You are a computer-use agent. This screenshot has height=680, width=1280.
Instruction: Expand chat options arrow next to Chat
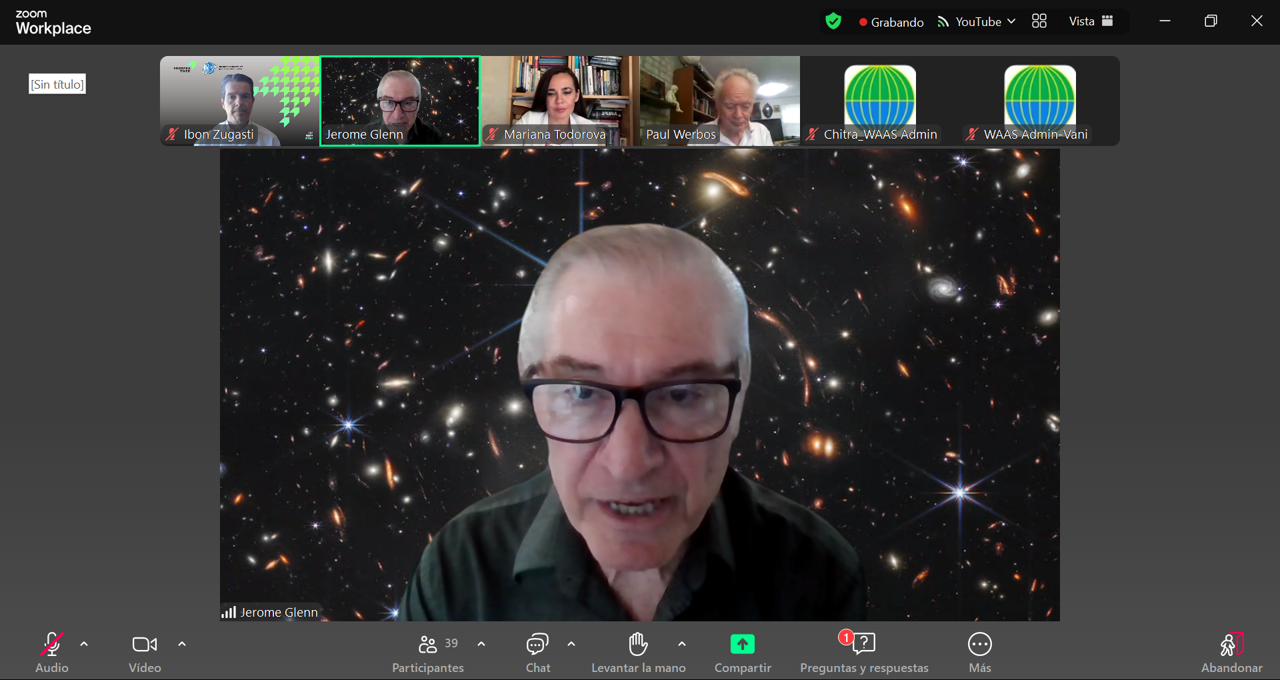point(571,644)
